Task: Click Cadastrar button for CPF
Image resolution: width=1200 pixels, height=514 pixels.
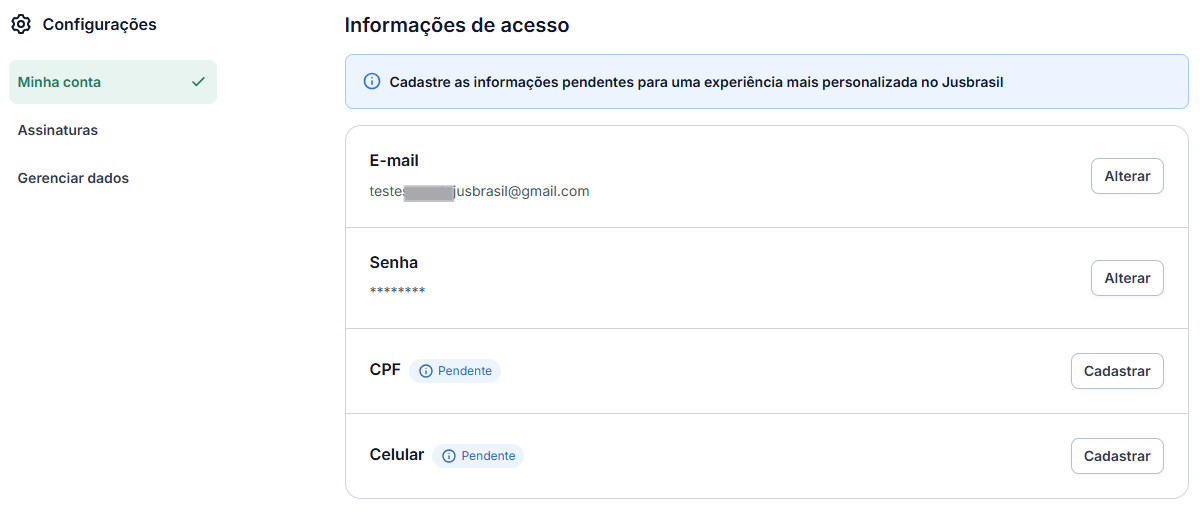Action: coord(1117,371)
